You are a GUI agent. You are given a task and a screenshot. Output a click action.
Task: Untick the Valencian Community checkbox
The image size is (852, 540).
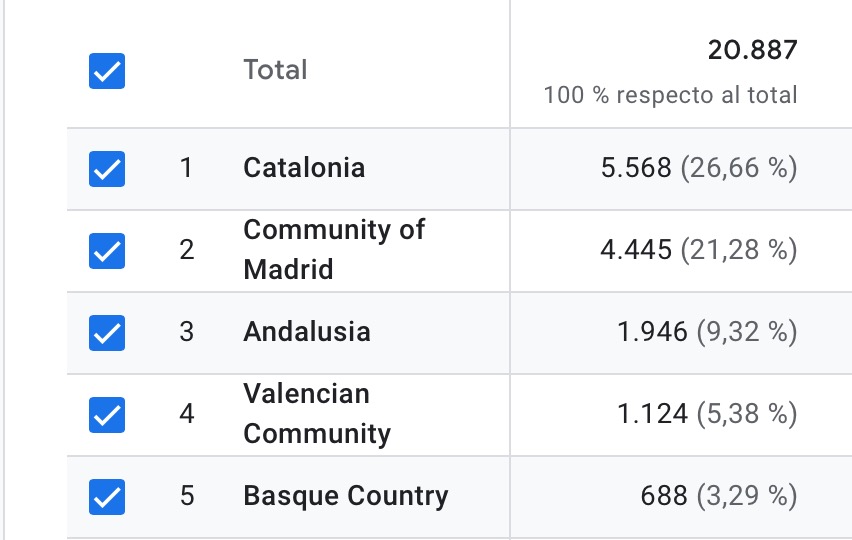click(x=107, y=413)
